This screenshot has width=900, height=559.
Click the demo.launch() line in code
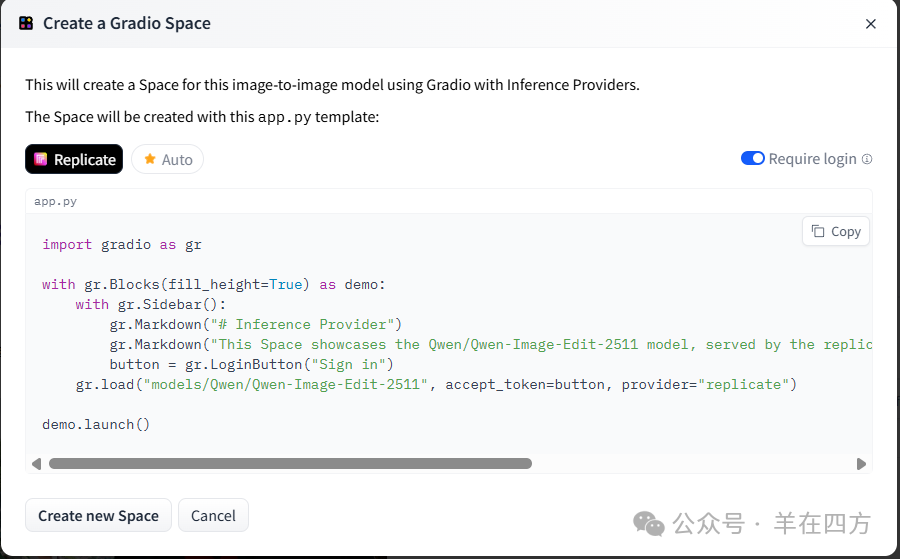[96, 424]
